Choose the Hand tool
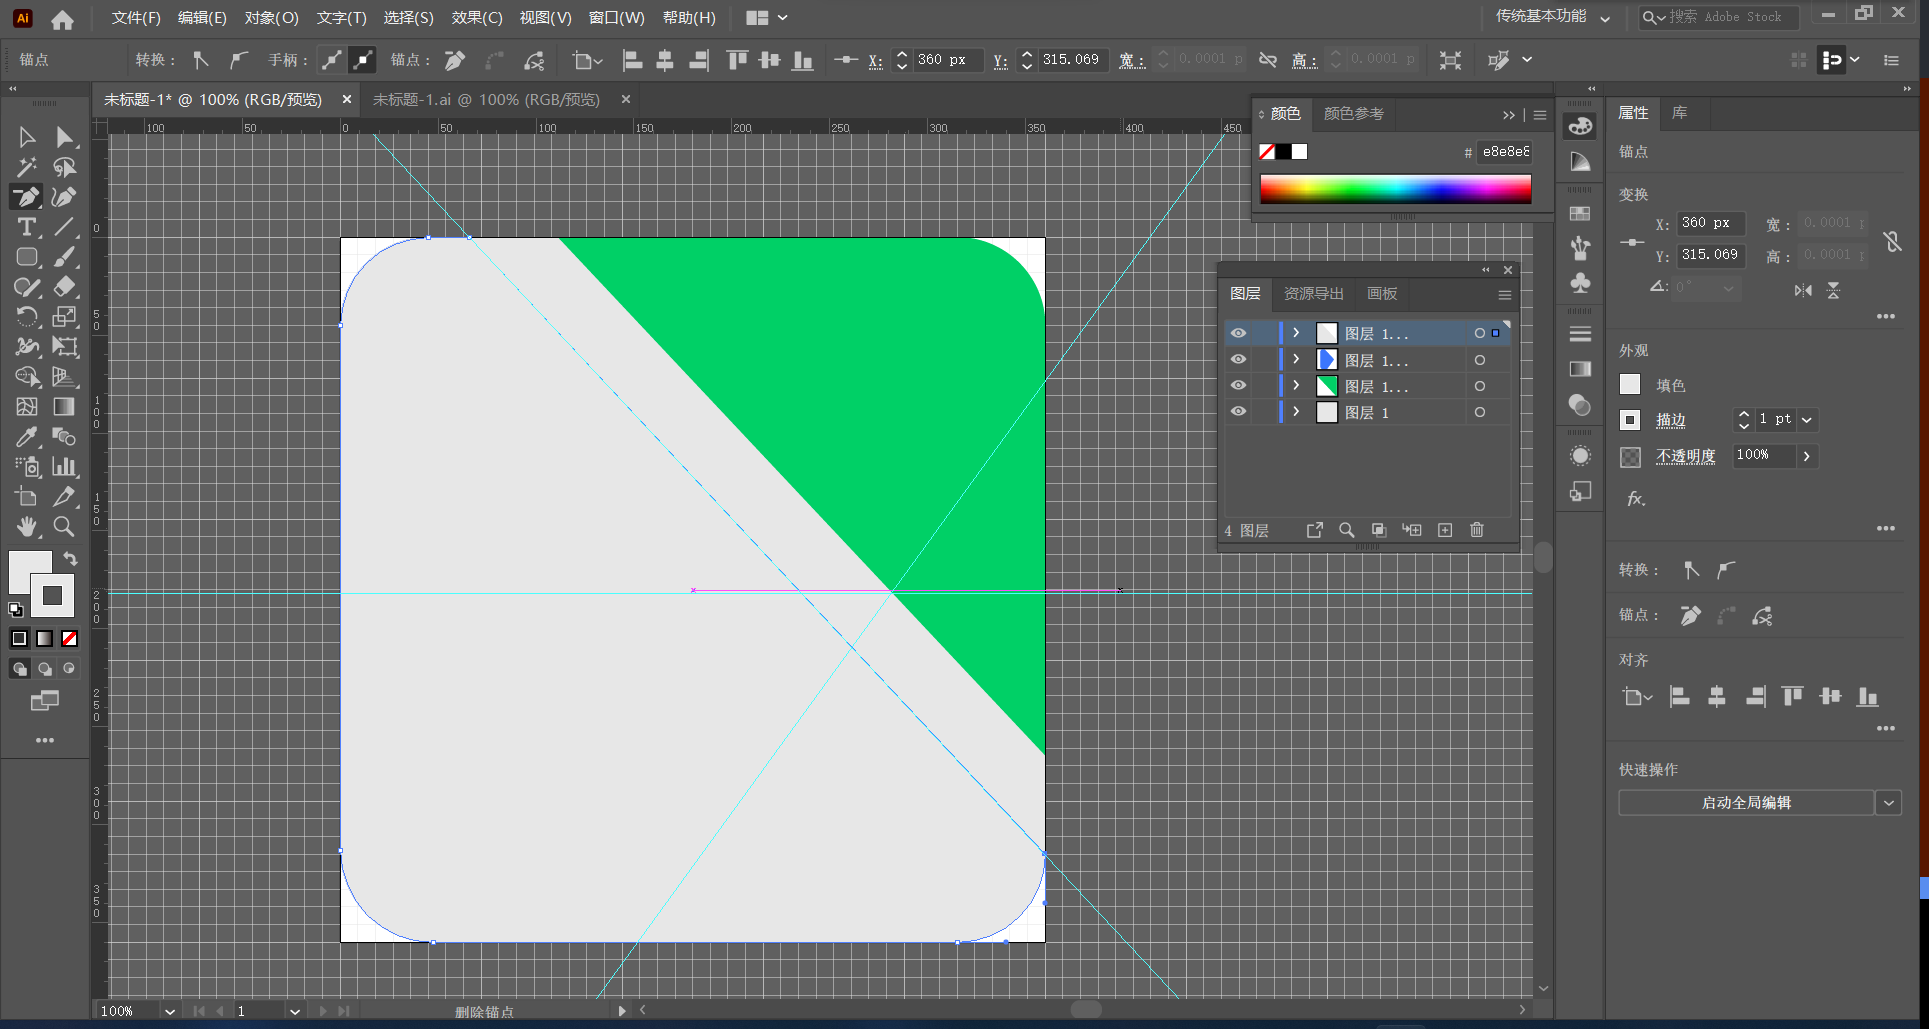 click(x=27, y=526)
